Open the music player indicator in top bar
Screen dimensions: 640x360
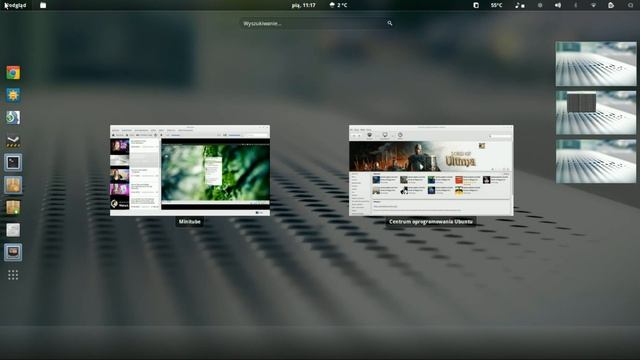pyautogui.click(x=520, y=5)
